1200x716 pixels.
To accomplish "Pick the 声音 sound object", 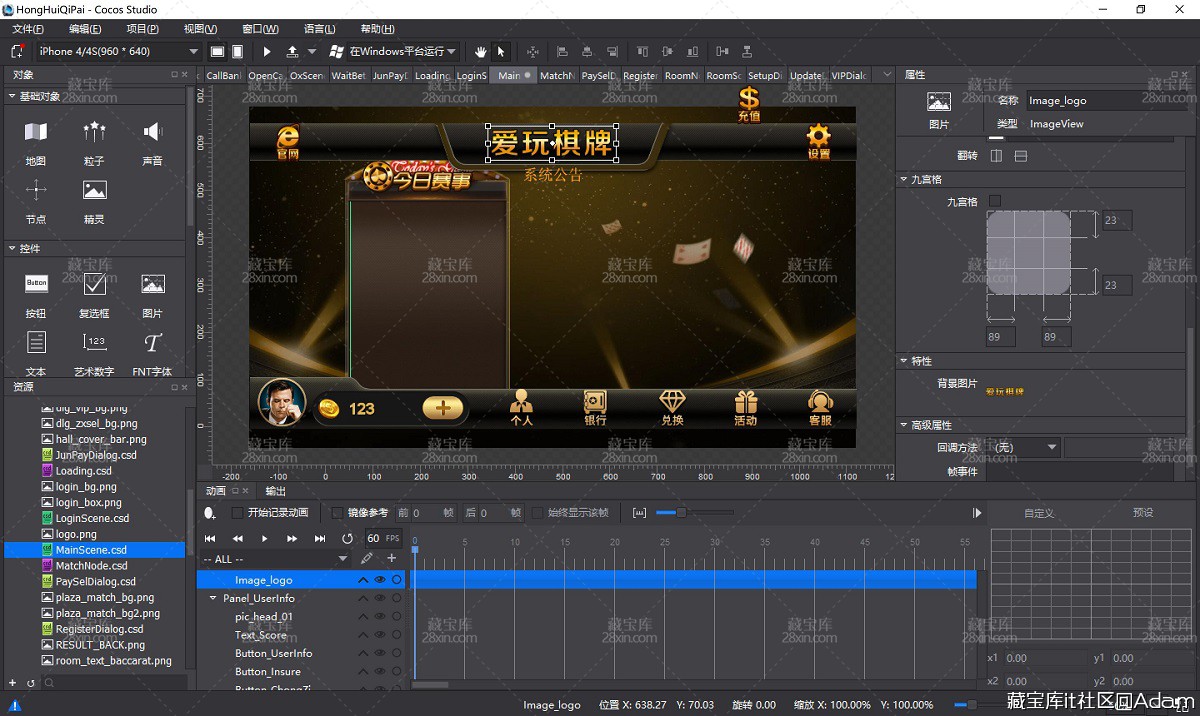I will click(x=152, y=142).
